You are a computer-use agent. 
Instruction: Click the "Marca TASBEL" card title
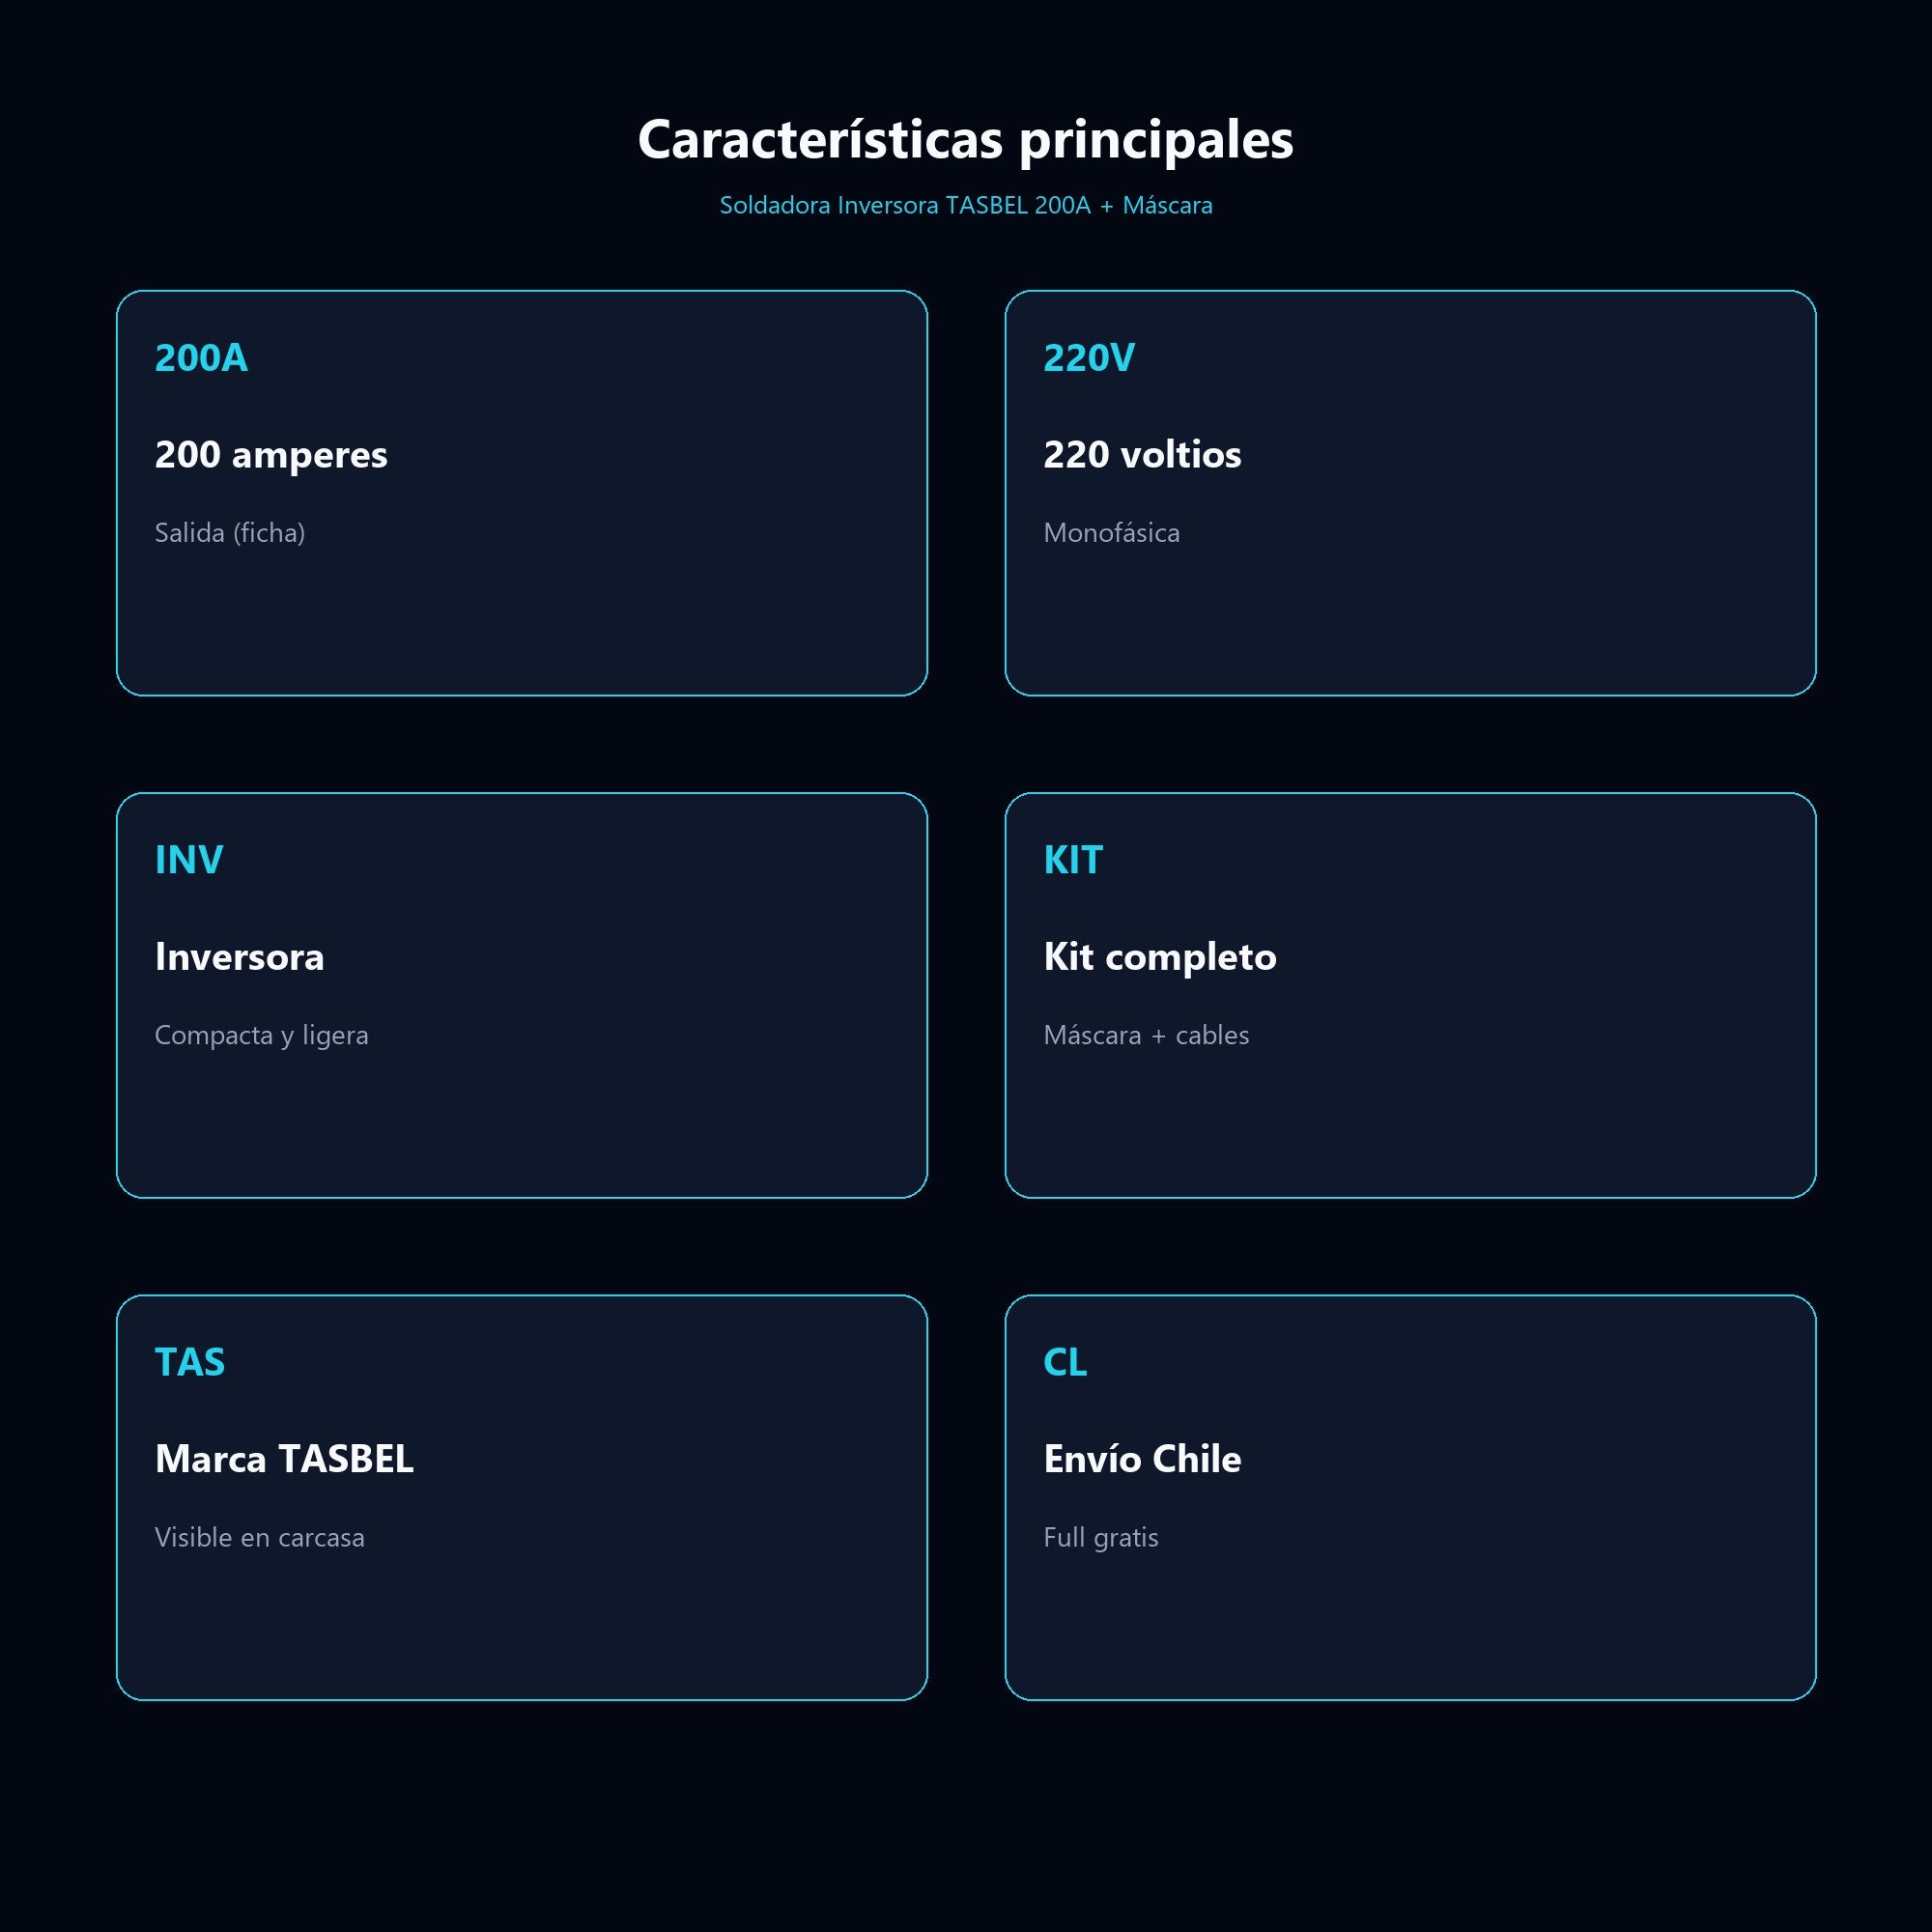pyautogui.click(x=284, y=1459)
